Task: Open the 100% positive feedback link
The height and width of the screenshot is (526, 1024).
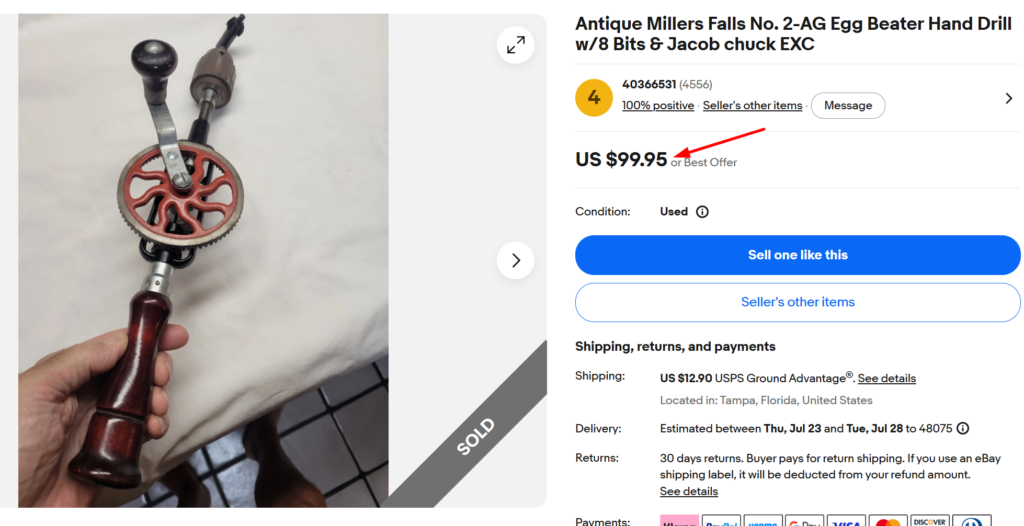Action: tap(658, 105)
